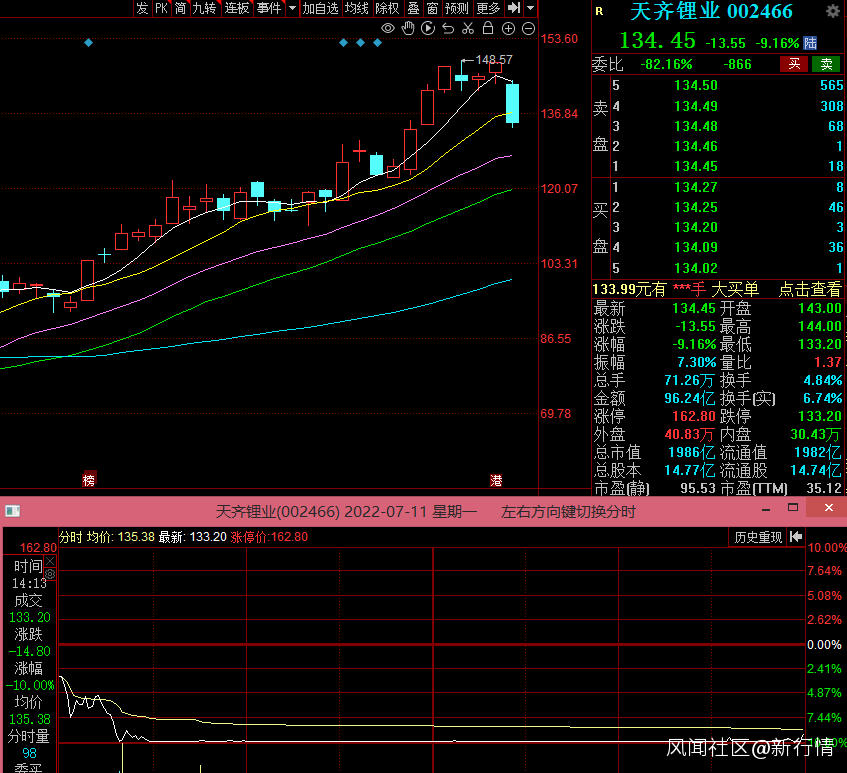Start the chart replay play icon

coord(428,29)
